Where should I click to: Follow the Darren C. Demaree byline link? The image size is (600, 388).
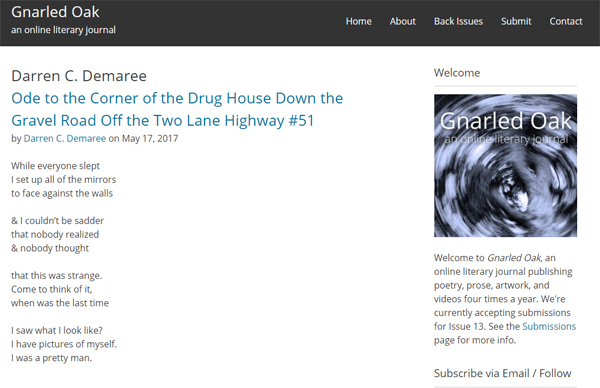point(65,139)
